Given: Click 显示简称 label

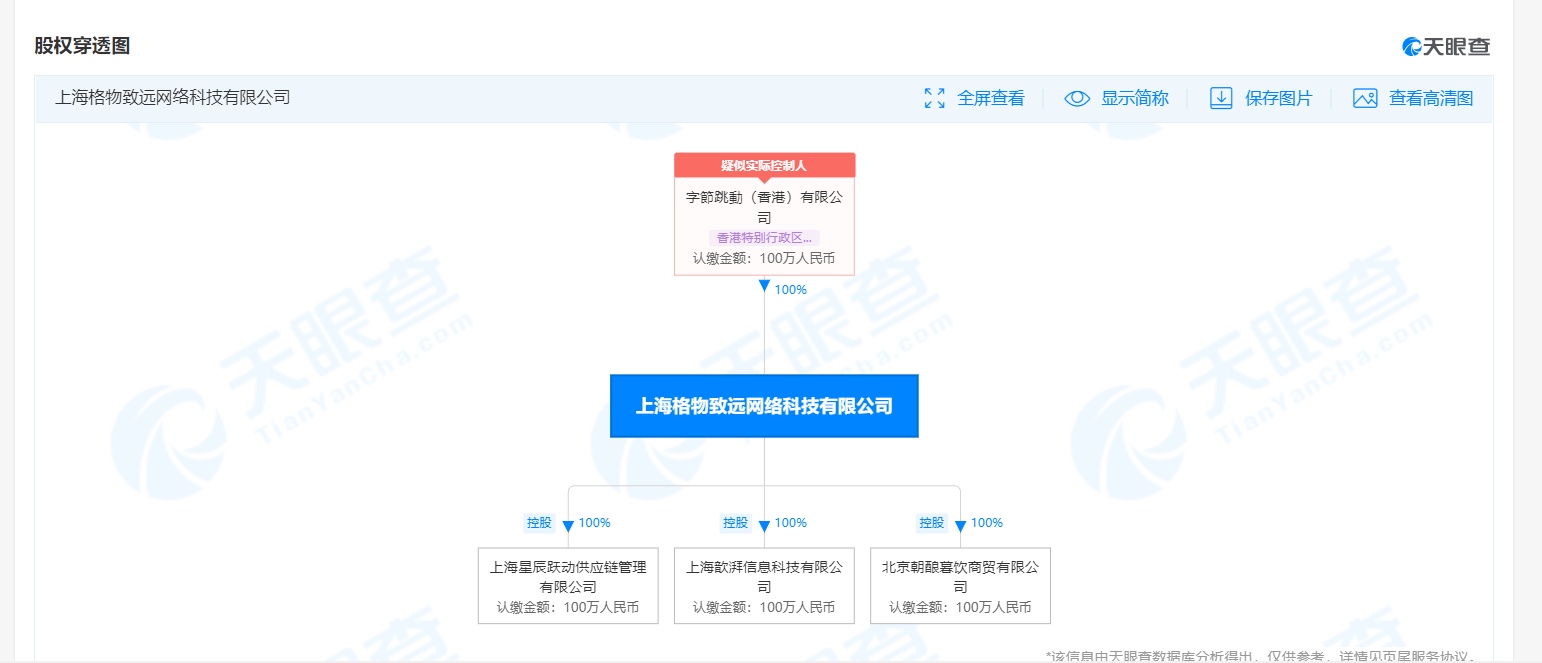Looking at the screenshot, I should tap(1135, 98).
